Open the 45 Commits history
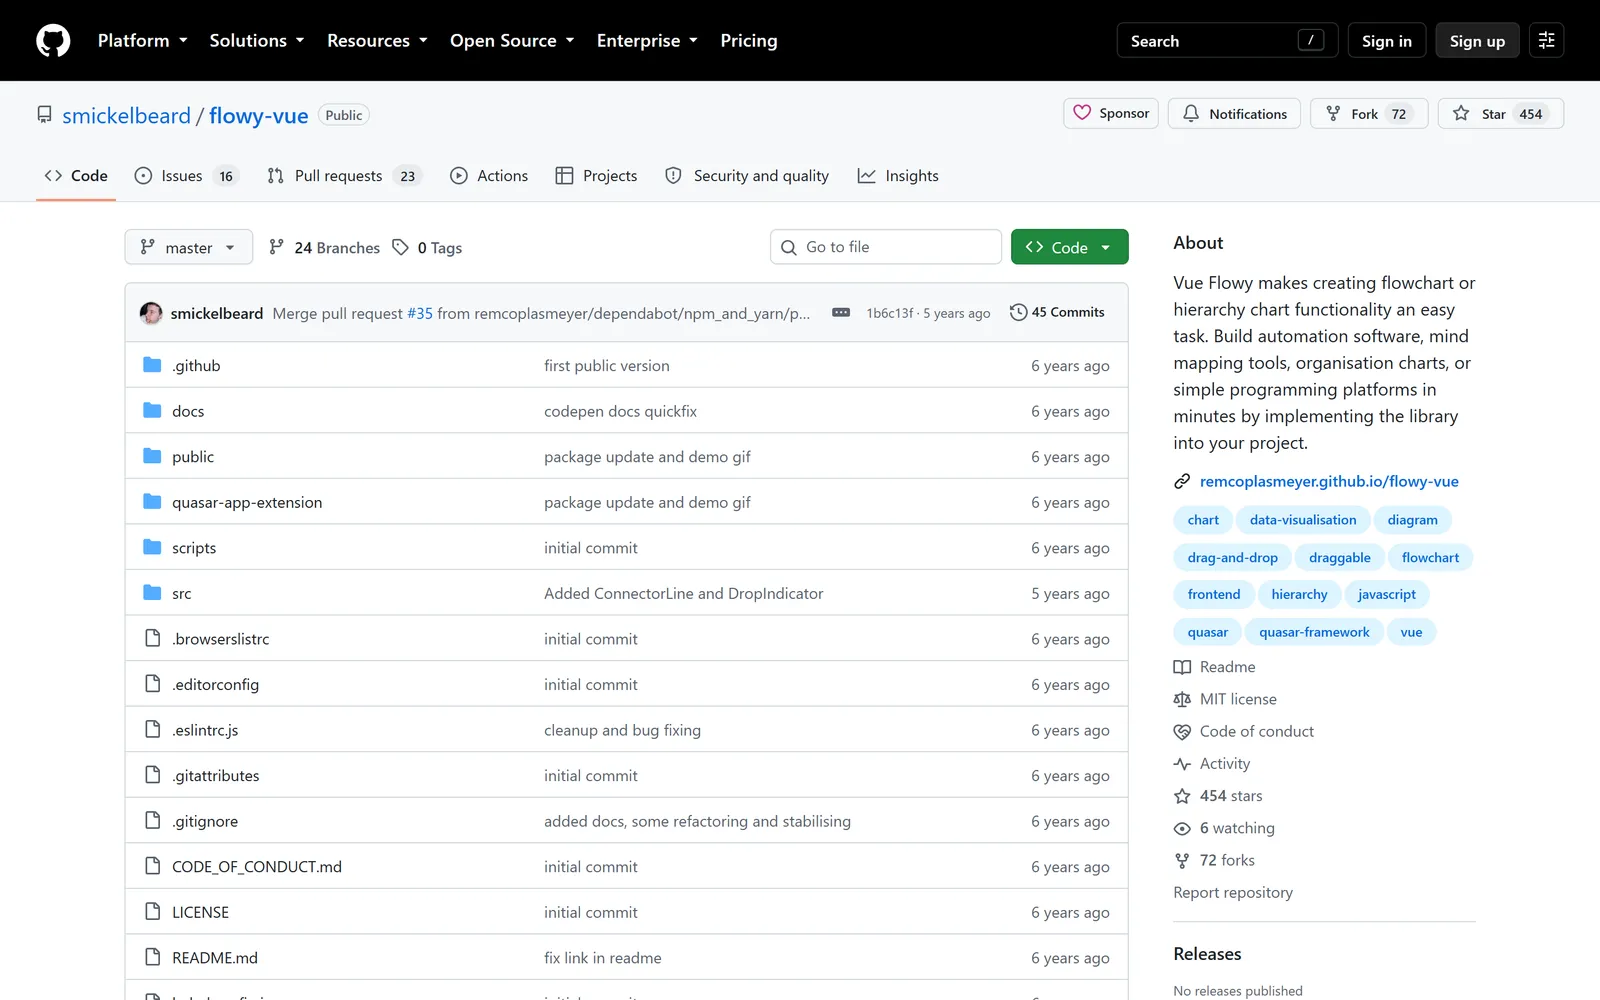This screenshot has width=1600, height=1000. [x=1057, y=312]
